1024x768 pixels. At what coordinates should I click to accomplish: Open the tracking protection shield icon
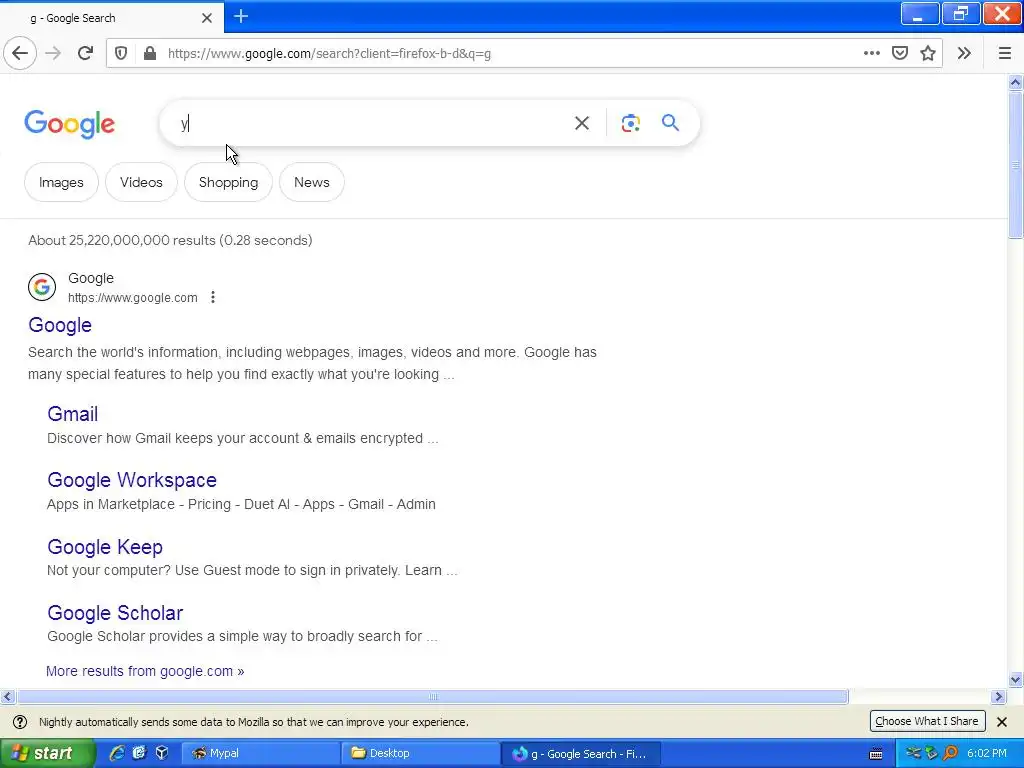pyautogui.click(x=121, y=53)
